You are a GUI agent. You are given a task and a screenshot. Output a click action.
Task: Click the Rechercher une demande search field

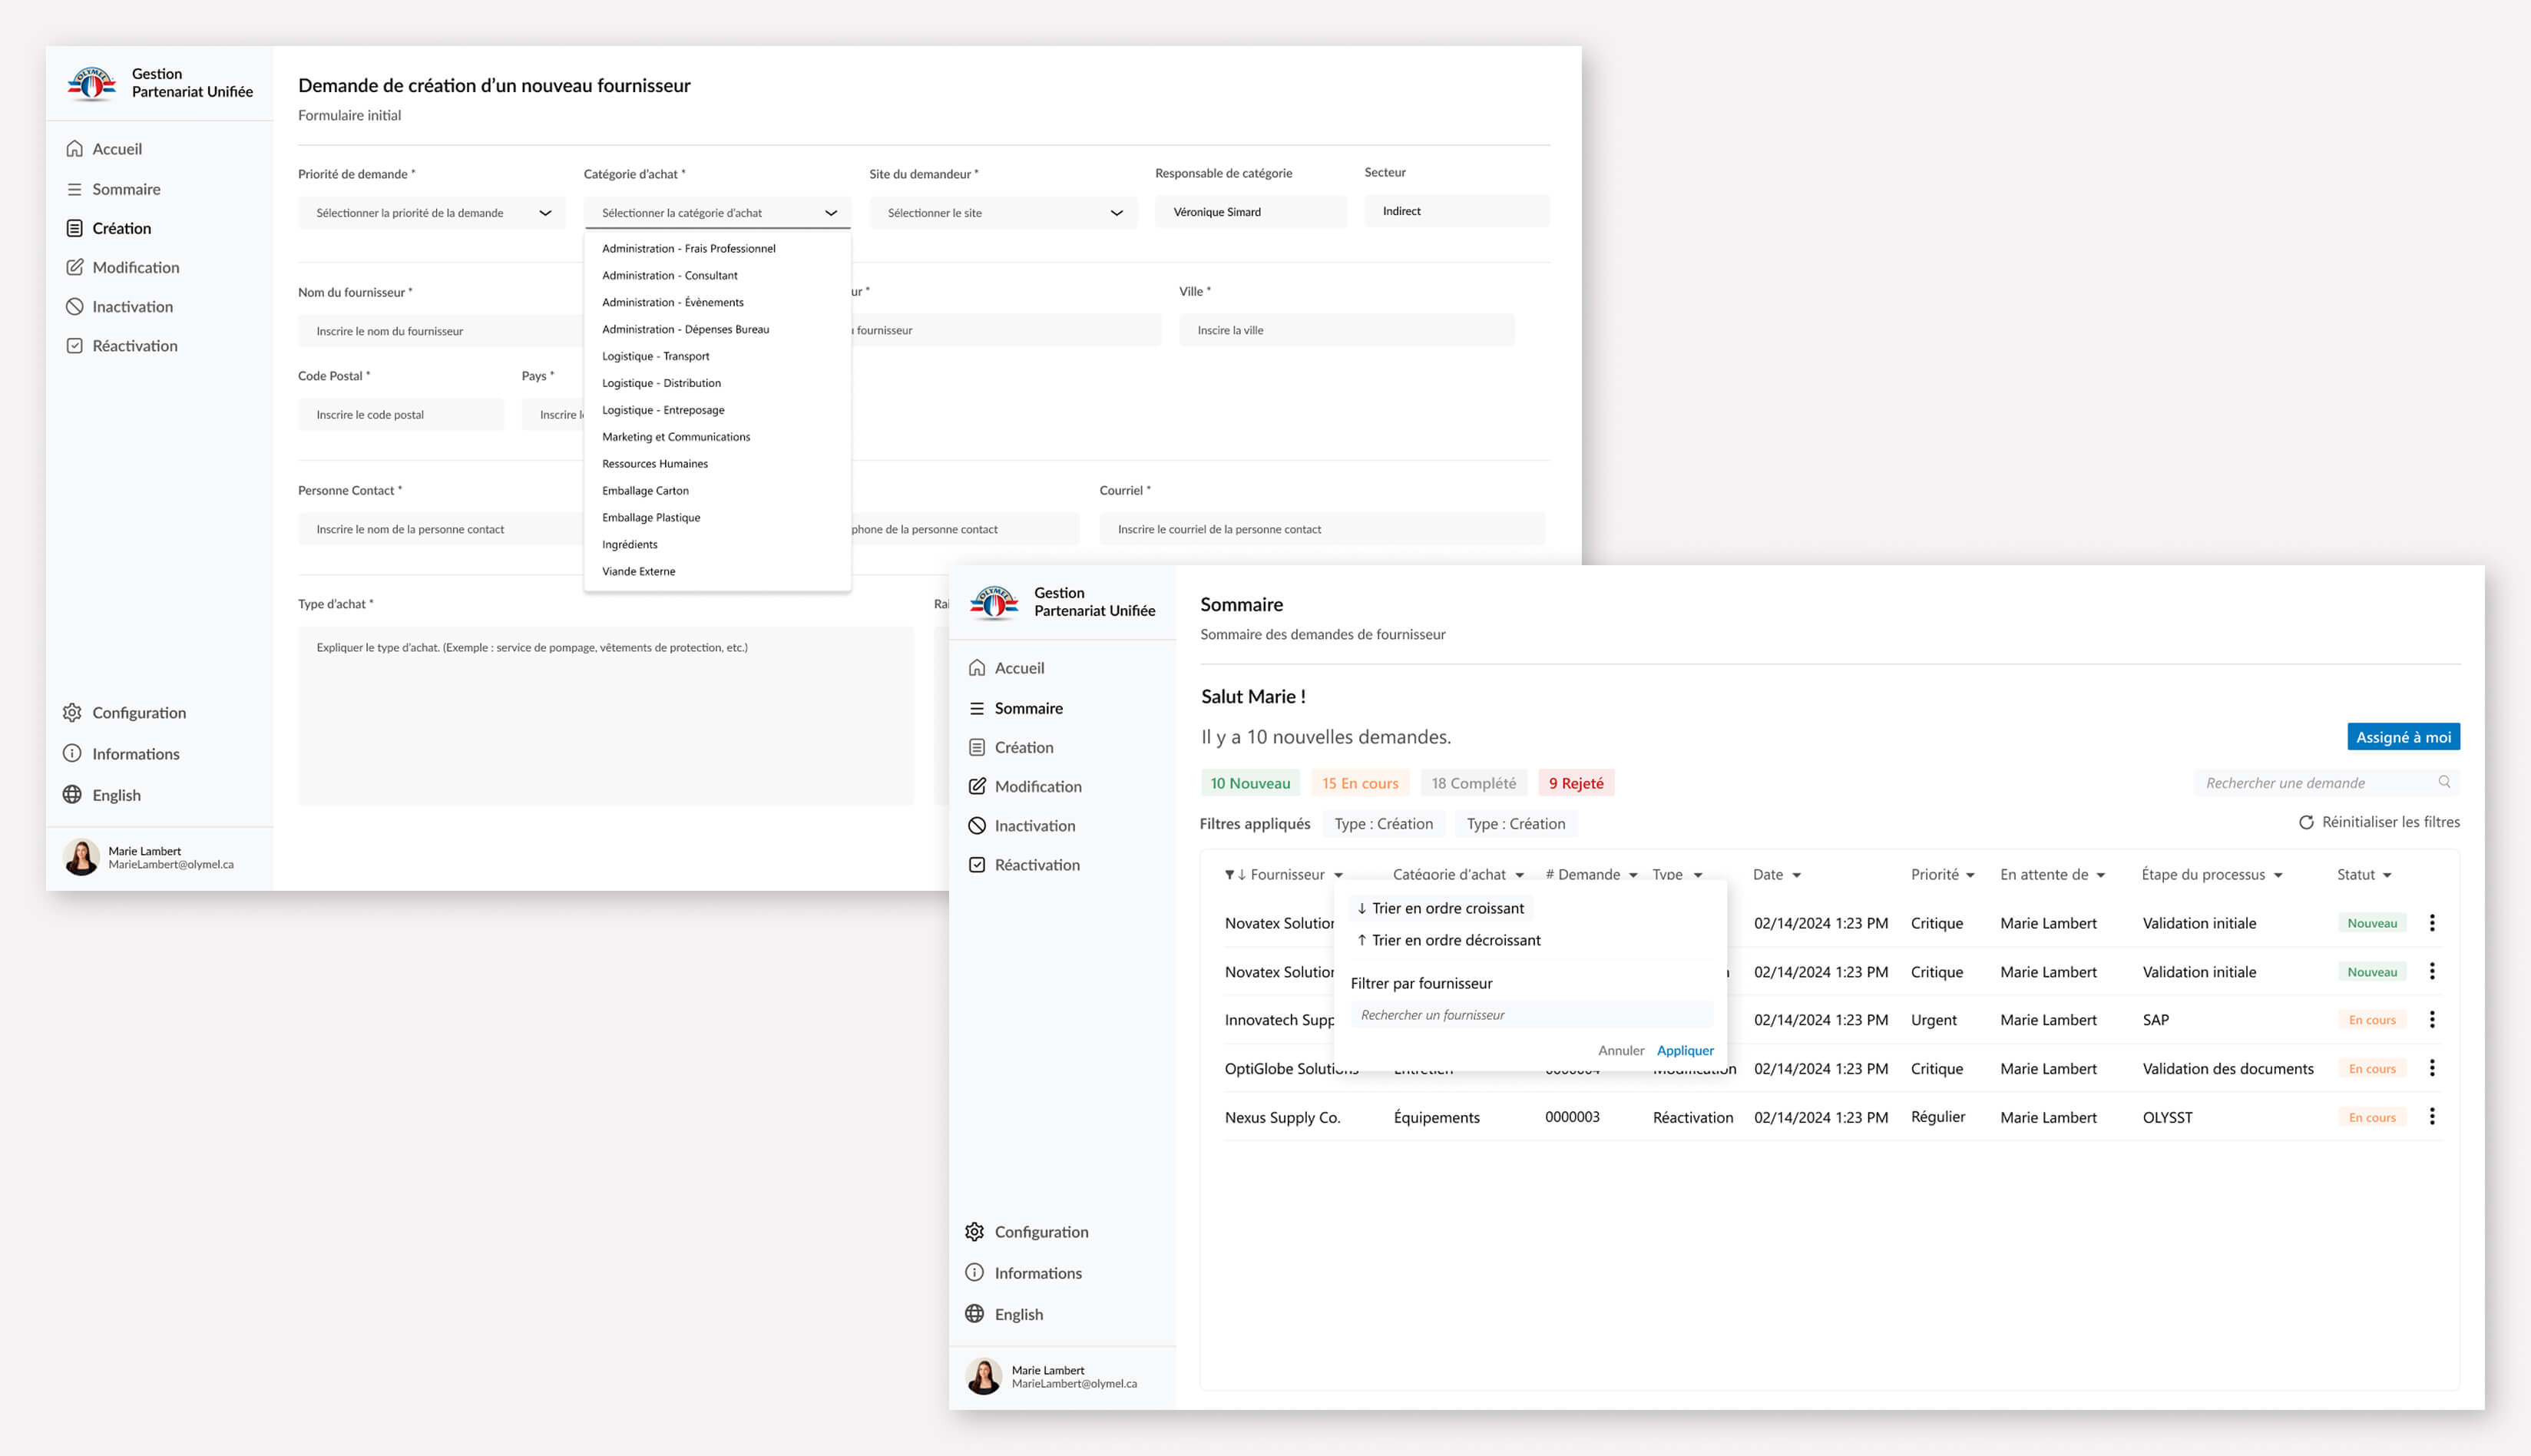(x=2326, y=783)
